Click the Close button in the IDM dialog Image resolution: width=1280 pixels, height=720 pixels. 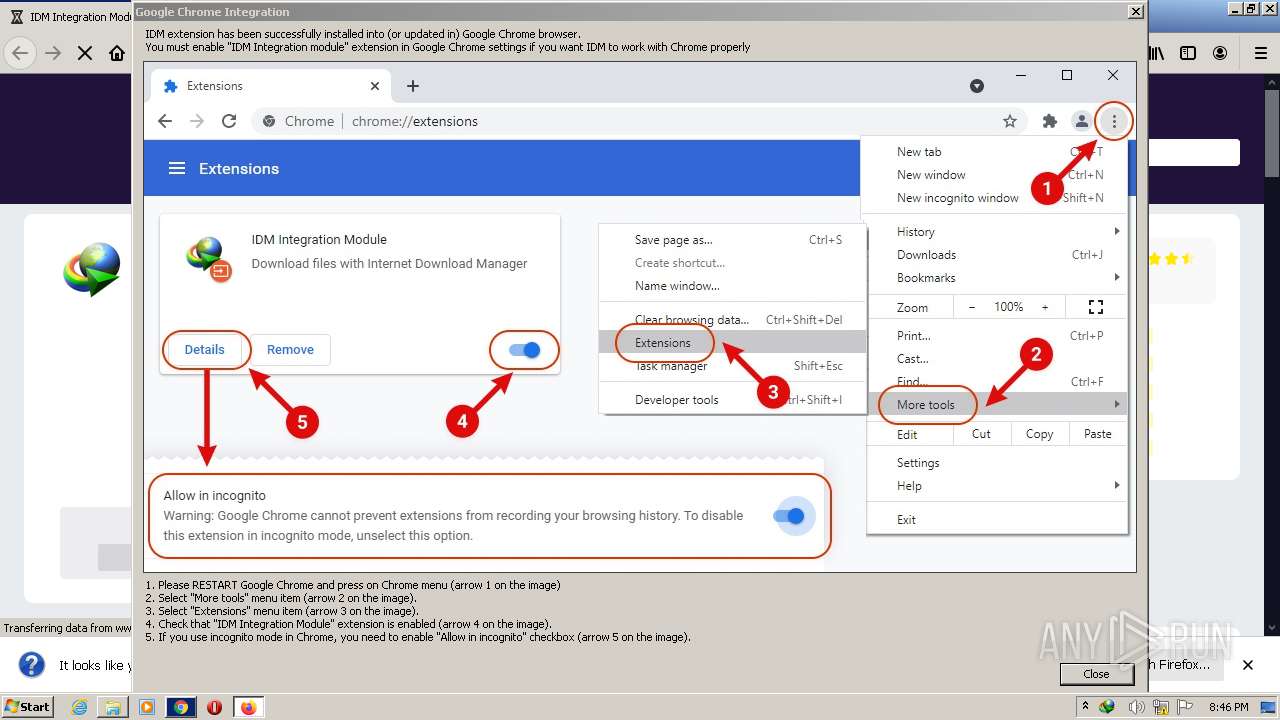click(x=1096, y=674)
